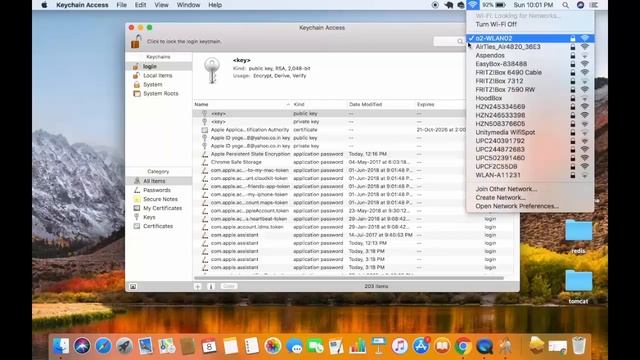
Task: Click the battery status icon
Action: (x=500, y=5)
